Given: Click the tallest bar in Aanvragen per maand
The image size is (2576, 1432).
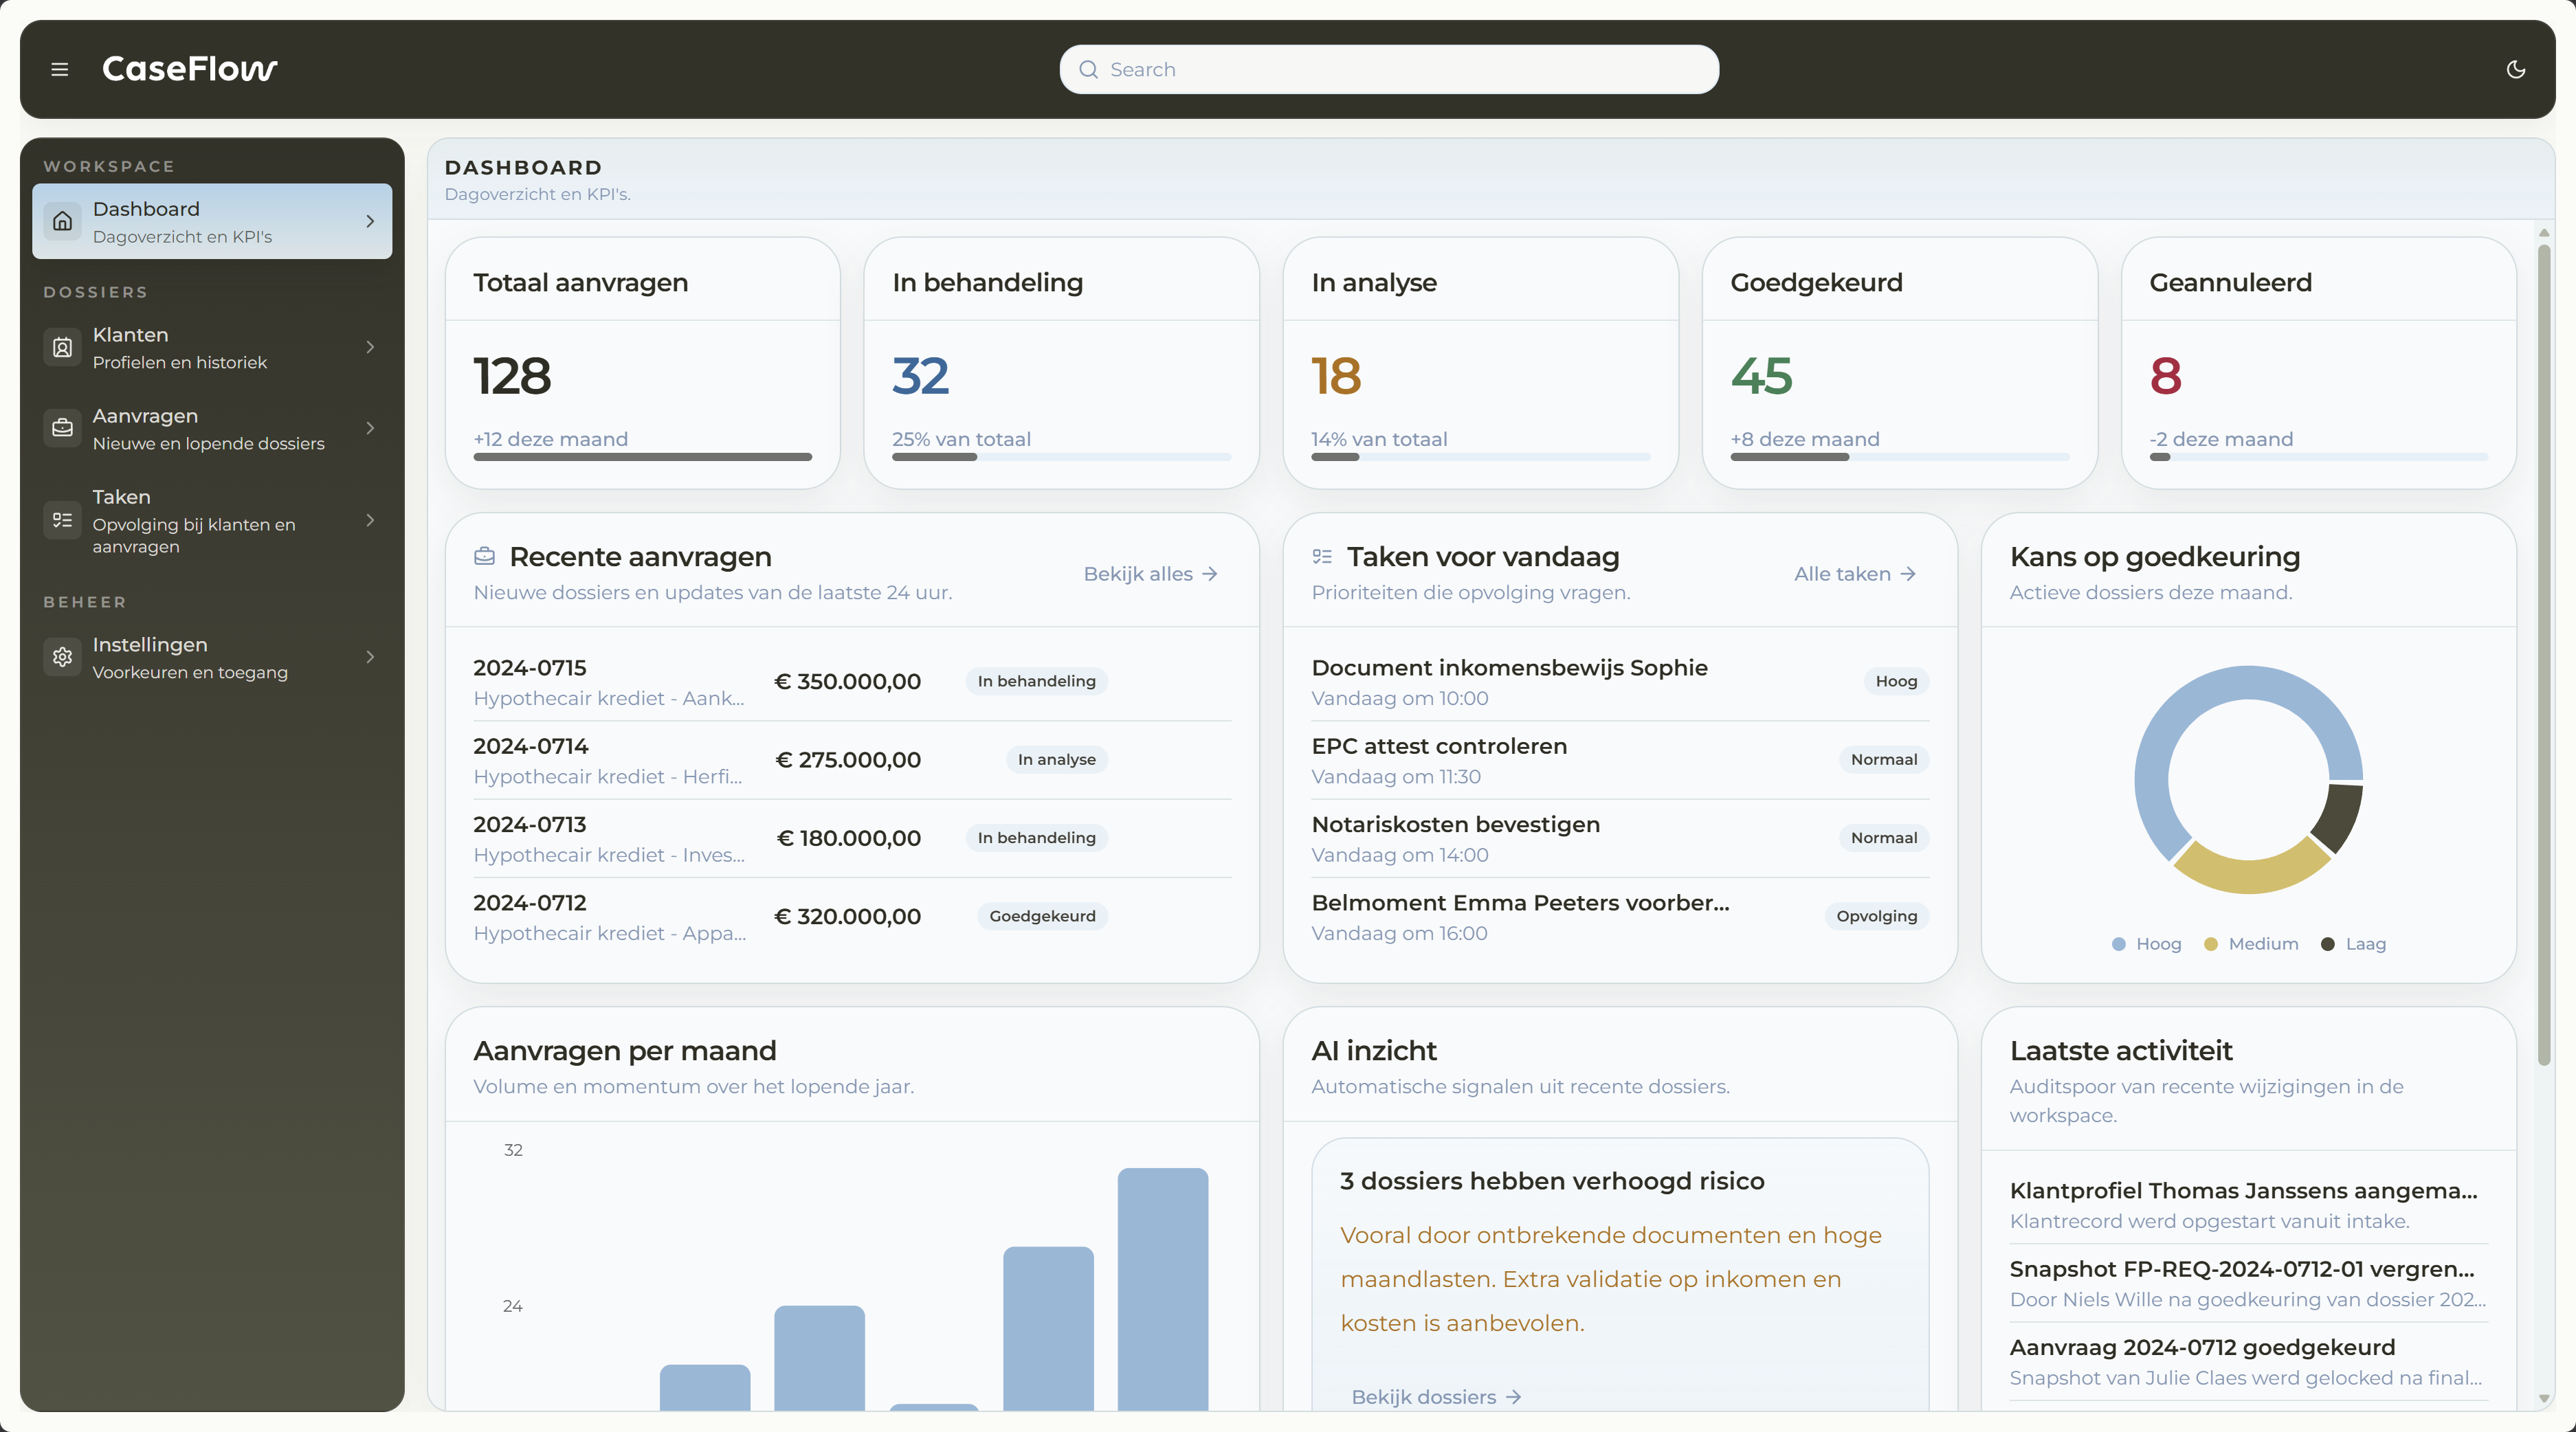Looking at the screenshot, I should 1162,1289.
